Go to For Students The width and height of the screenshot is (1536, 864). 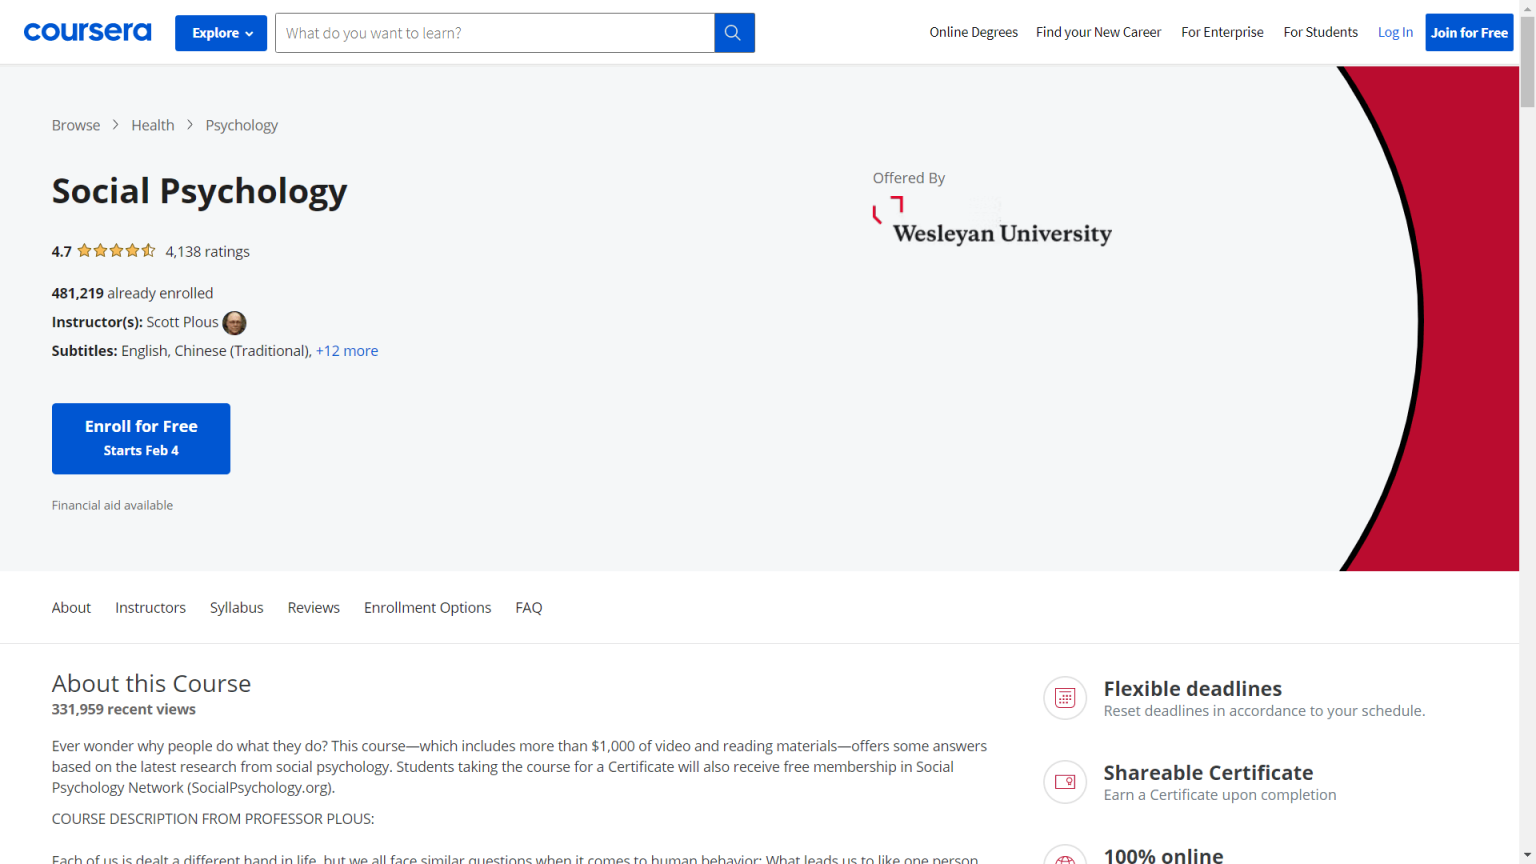(1320, 32)
